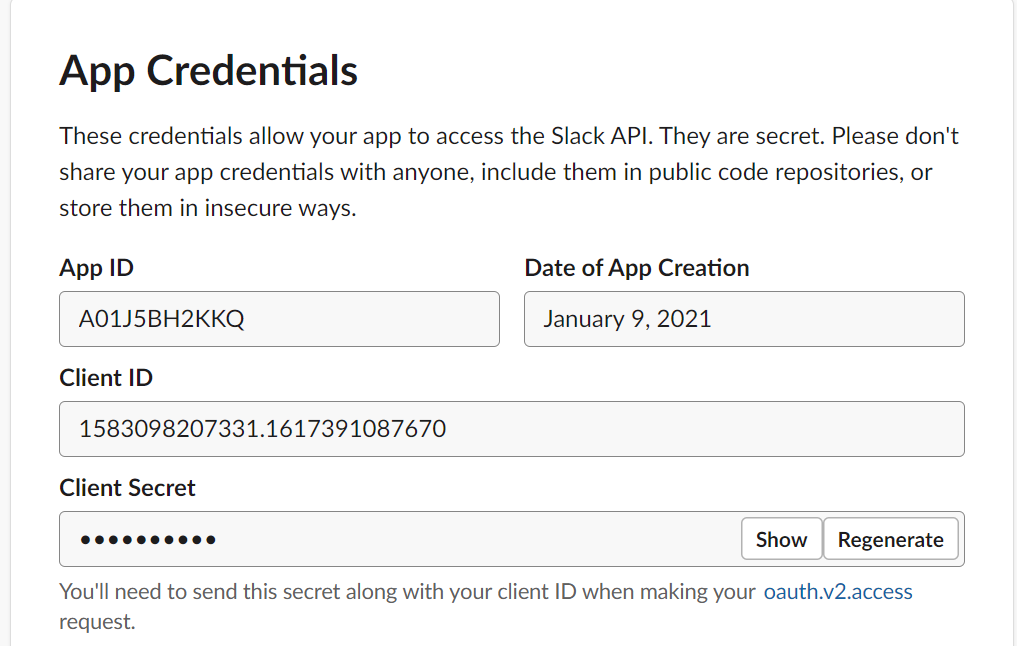Image resolution: width=1017 pixels, height=646 pixels.
Task: Click the Client ID label
Action: [x=106, y=378]
